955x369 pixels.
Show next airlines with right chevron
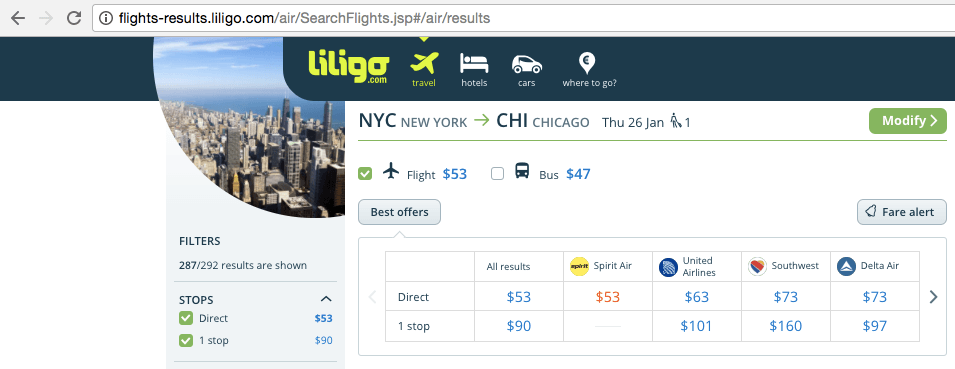click(934, 297)
